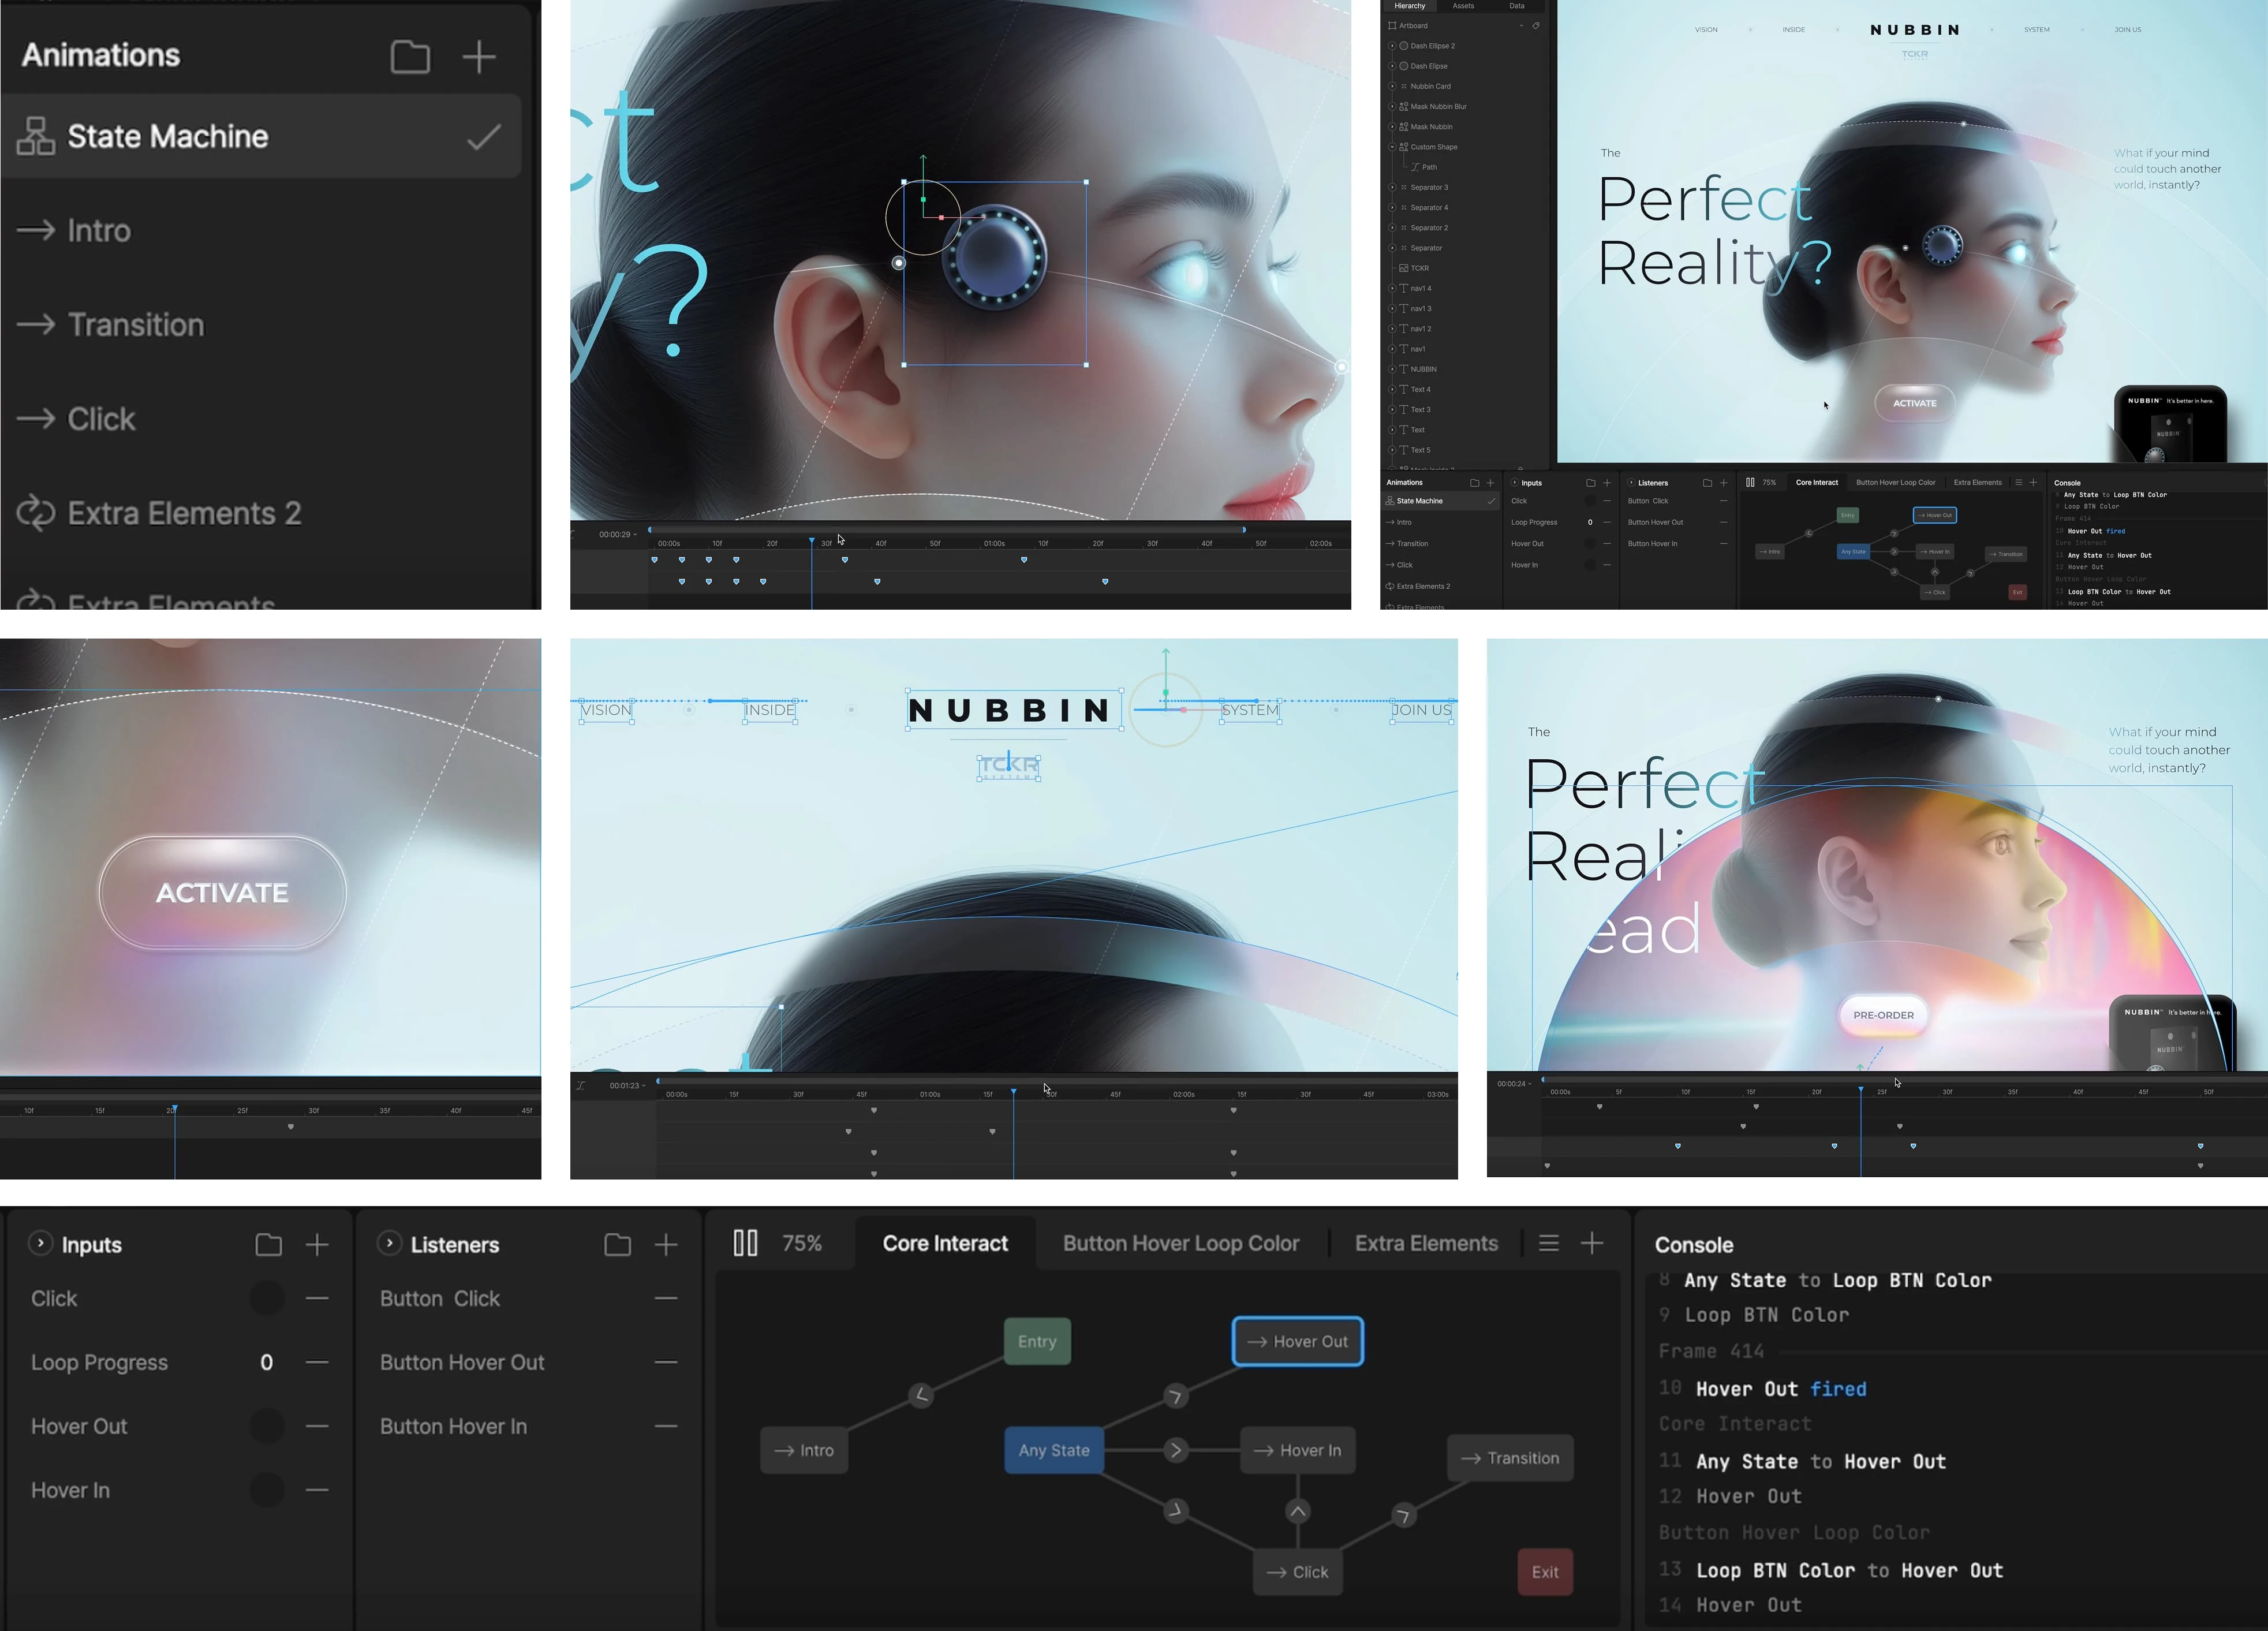
Task: Click interpolation icon left of 00:01:23 timecode
Action: [581, 1085]
